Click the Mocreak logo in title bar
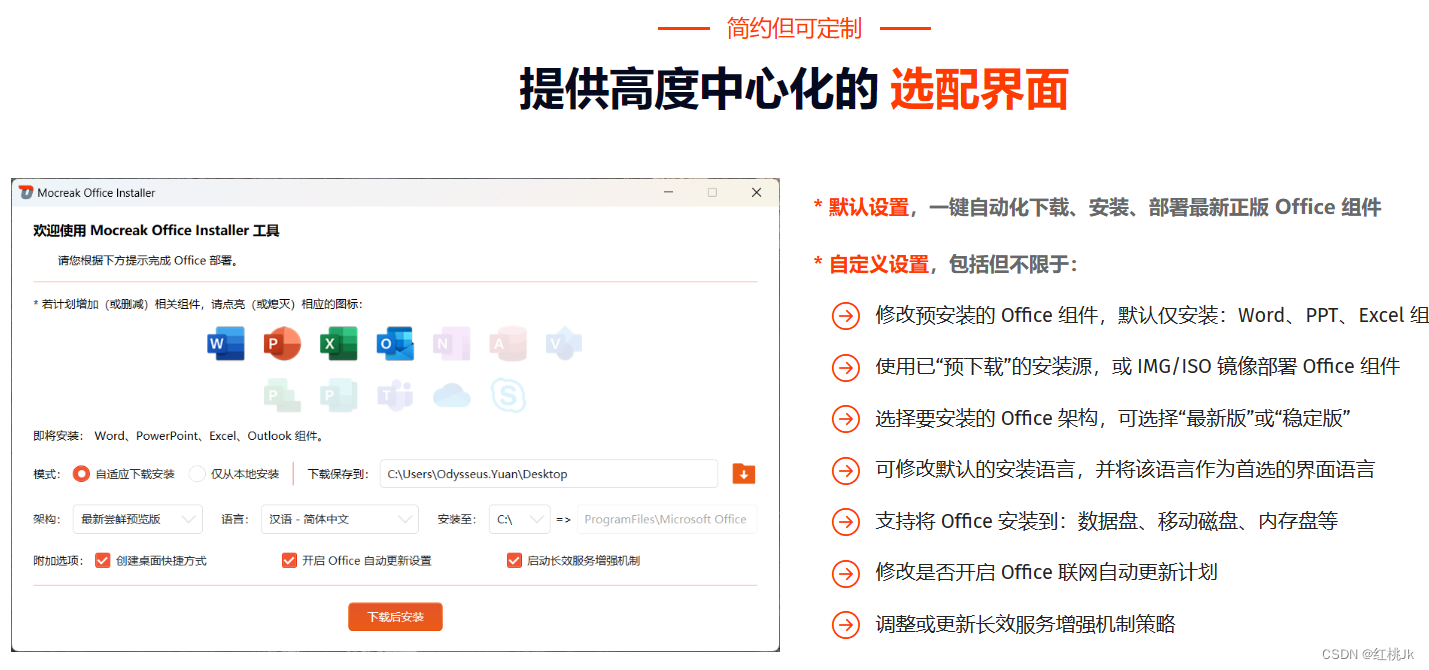Image resolution: width=1429 pixels, height=670 pixels. tap(26, 192)
